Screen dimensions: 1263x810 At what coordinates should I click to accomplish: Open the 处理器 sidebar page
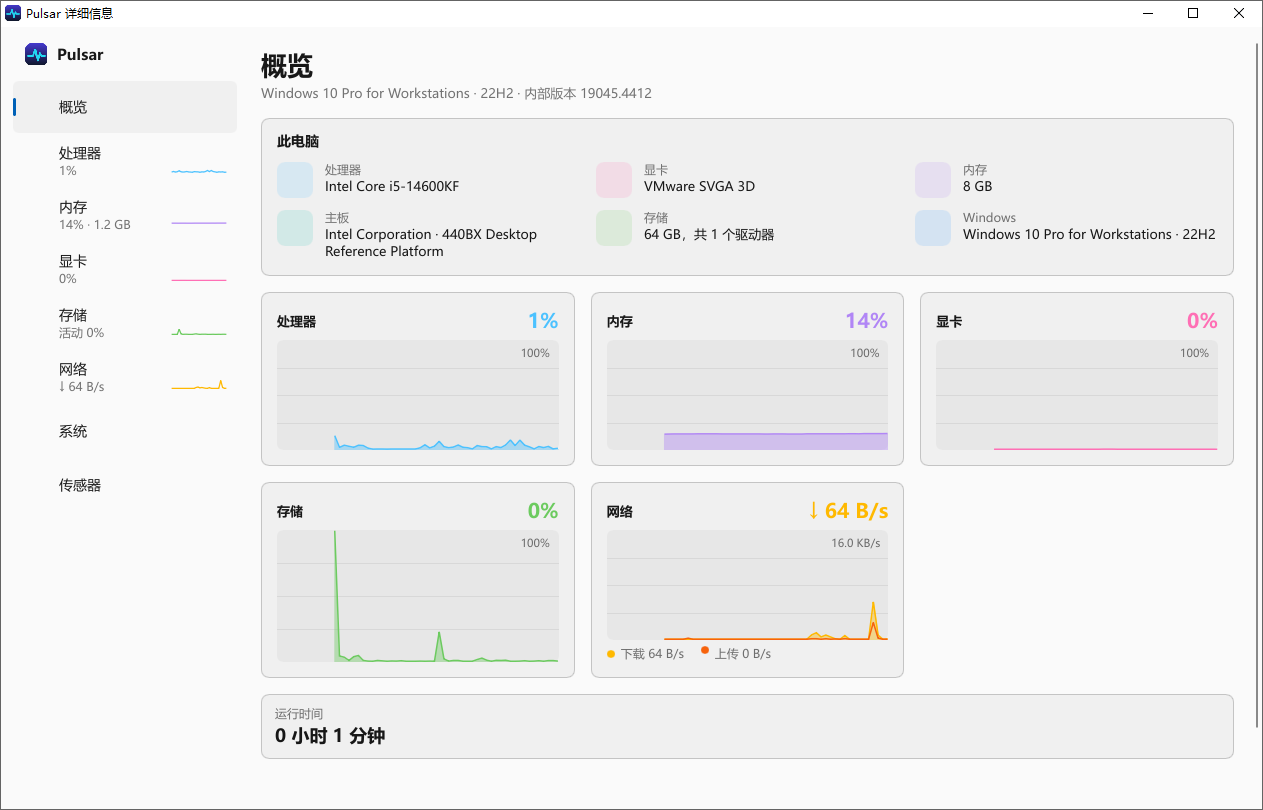point(125,161)
